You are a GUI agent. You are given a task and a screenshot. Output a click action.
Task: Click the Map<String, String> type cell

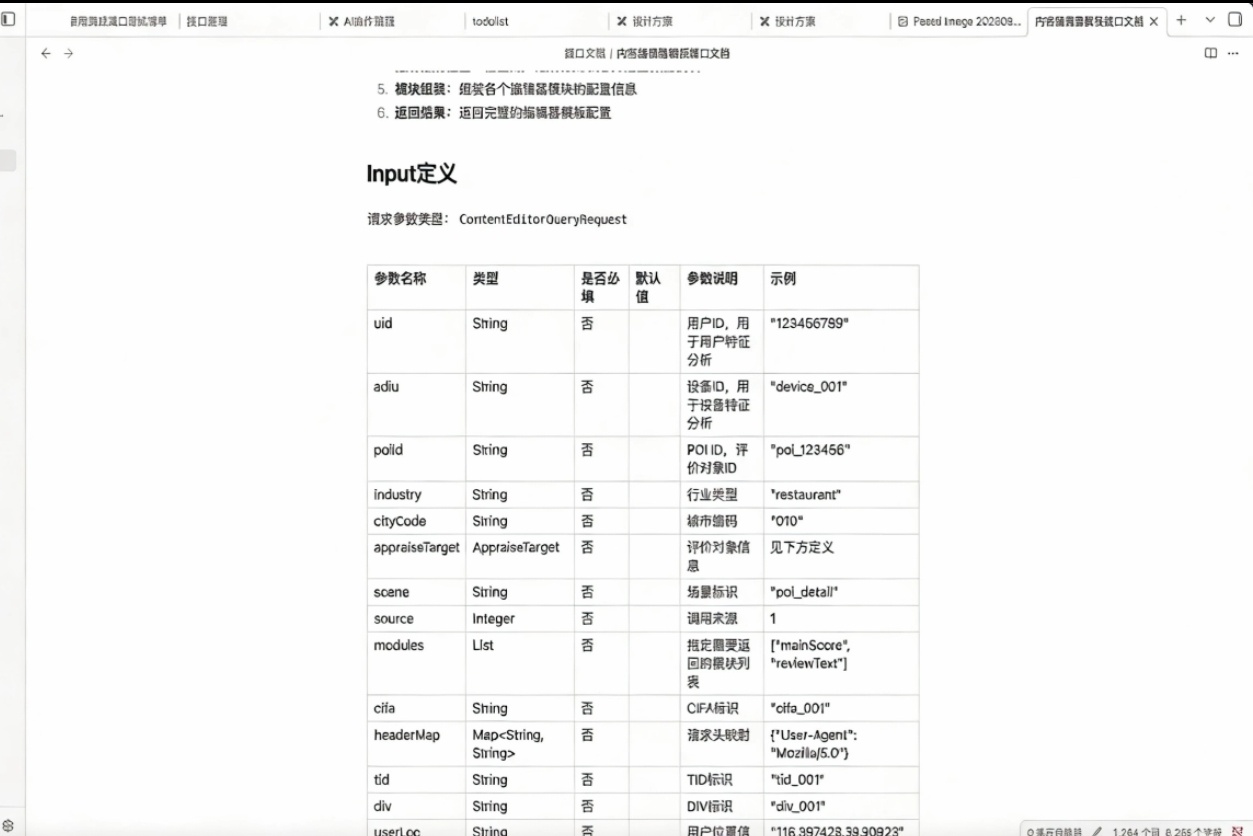(x=519, y=744)
